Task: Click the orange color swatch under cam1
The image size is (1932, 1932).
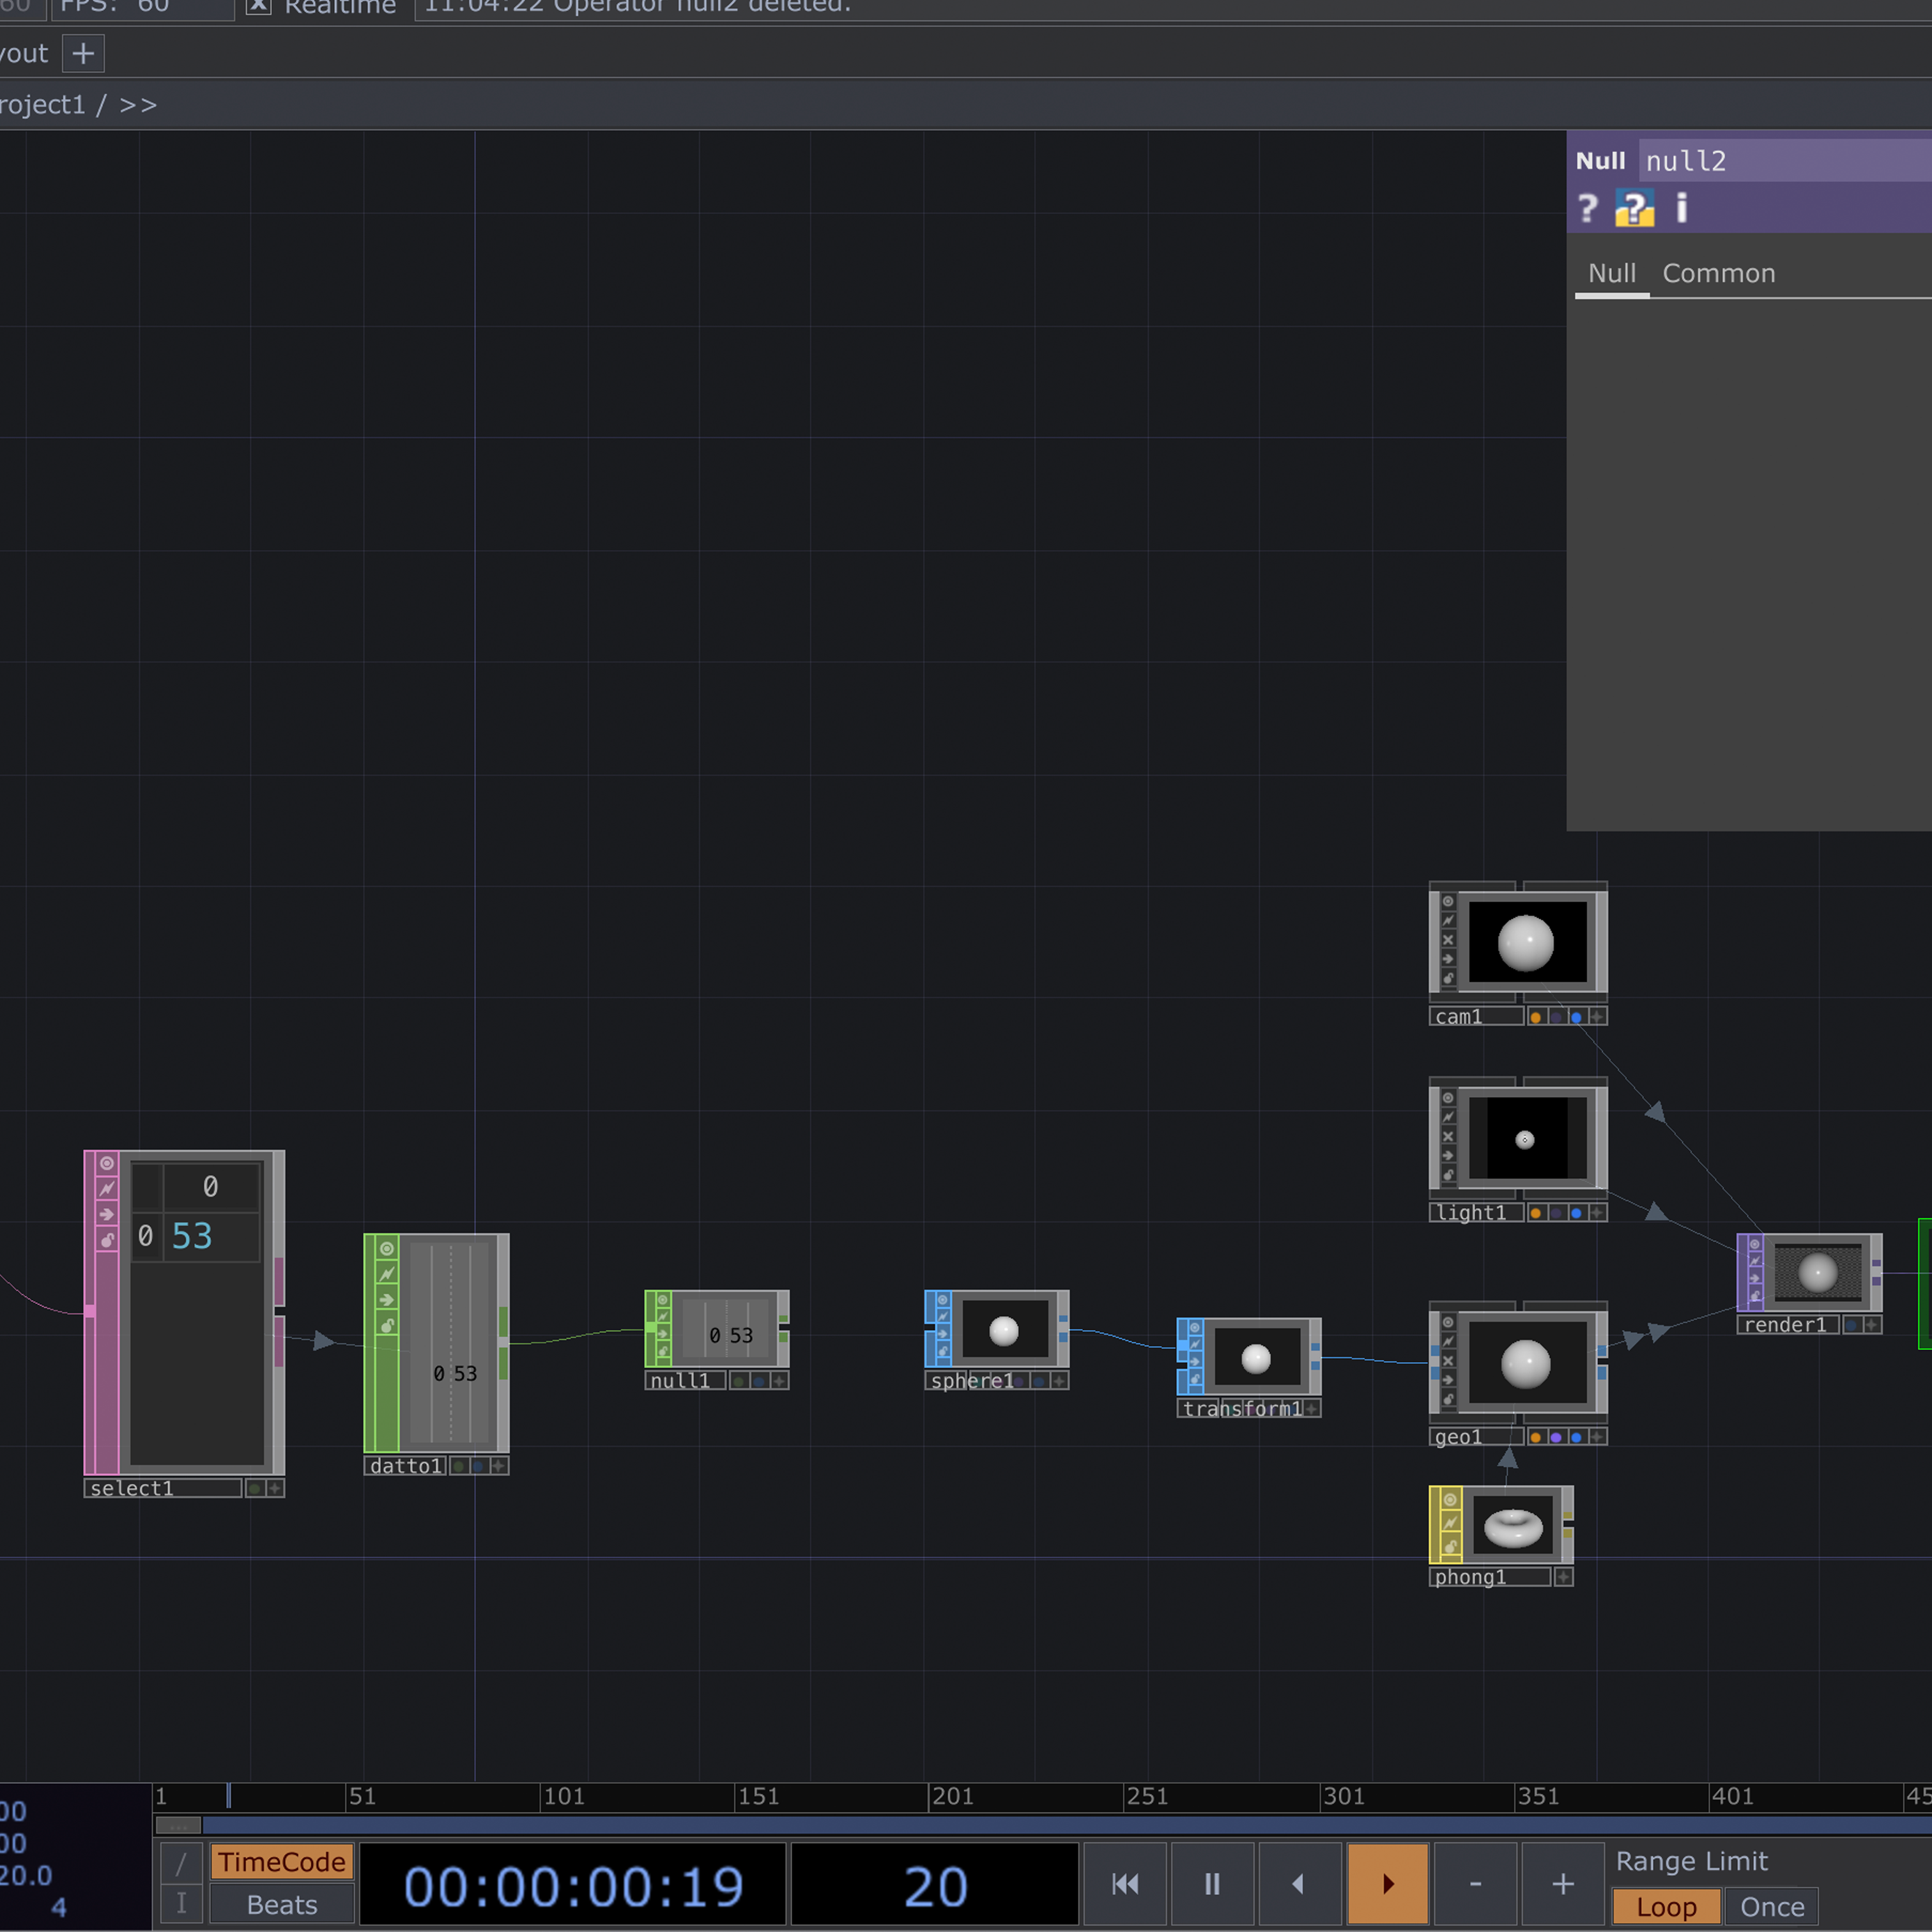Action: pos(1537,1016)
